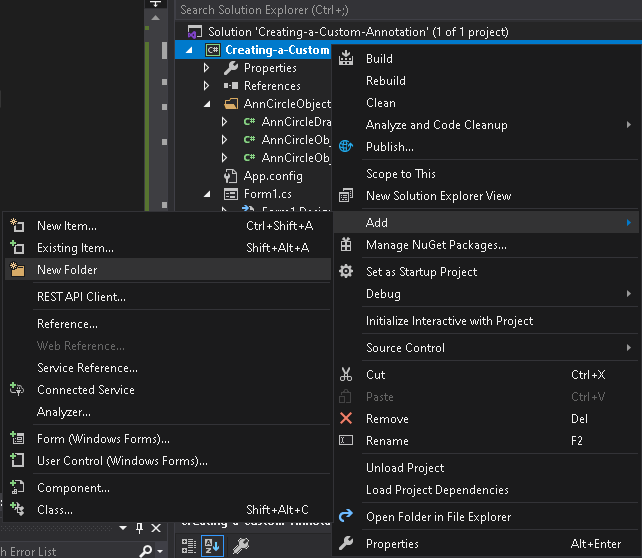The height and width of the screenshot is (558, 642).
Task: Click the red X Remove icon
Action: (346, 419)
